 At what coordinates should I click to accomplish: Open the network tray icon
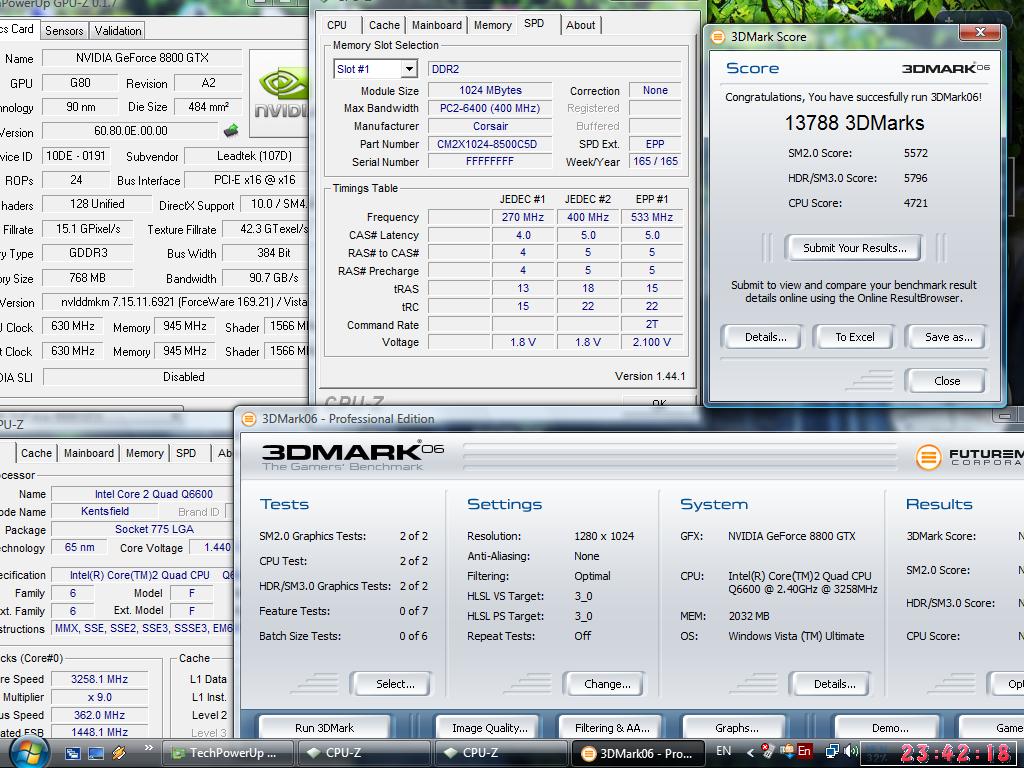point(832,752)
